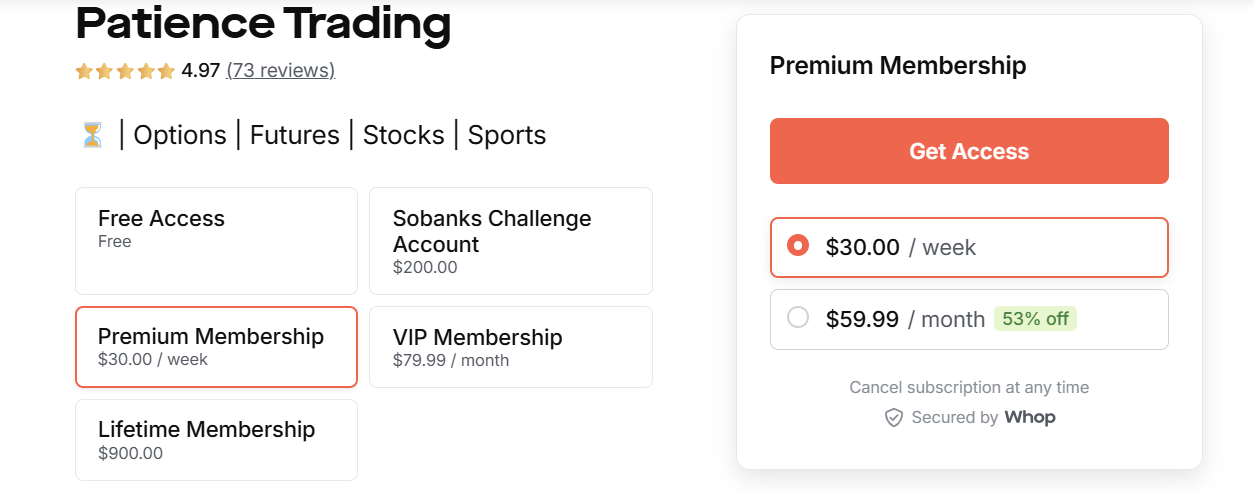Screen dimensions: 1254x494
Task: Open the 73 reviews link
Action: [x=280, y=71]
